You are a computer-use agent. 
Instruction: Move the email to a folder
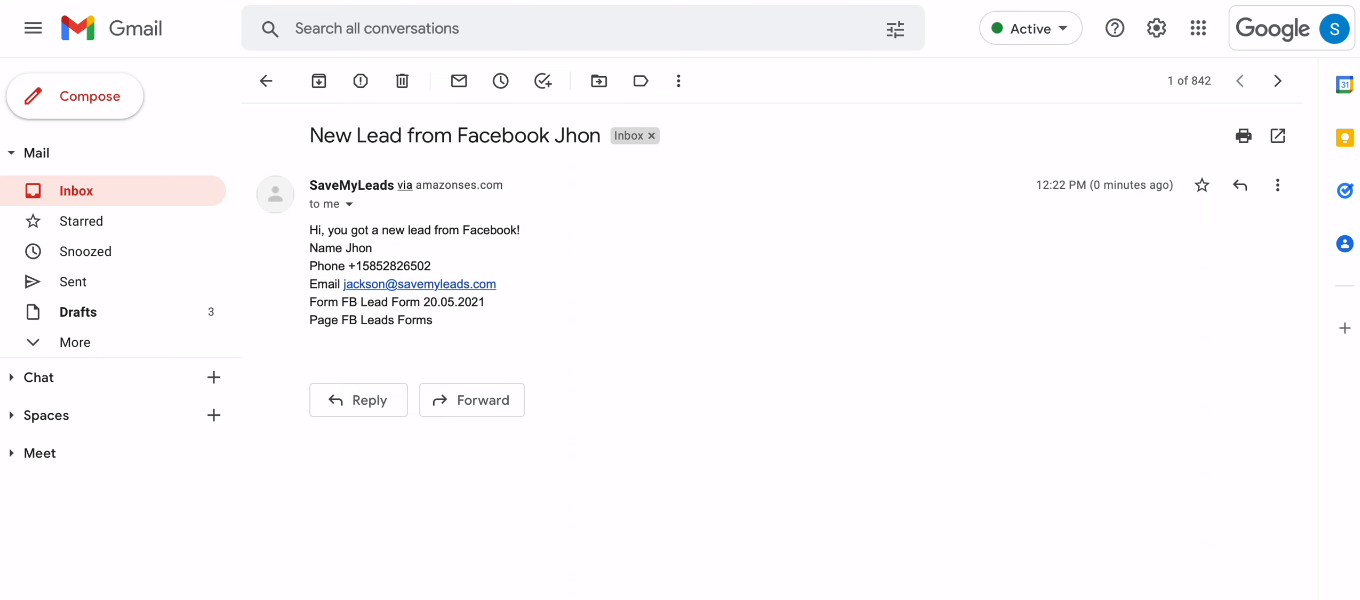click(x=599, y=81)
